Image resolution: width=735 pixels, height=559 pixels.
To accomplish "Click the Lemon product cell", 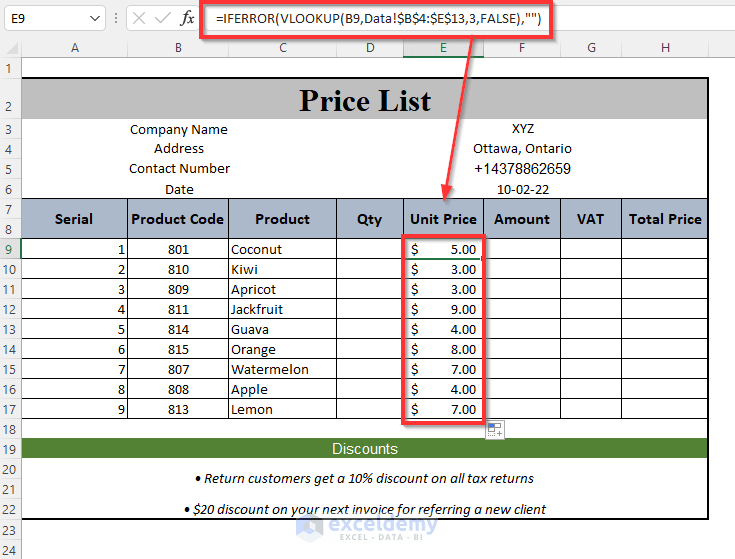I will tap(282, 410).
